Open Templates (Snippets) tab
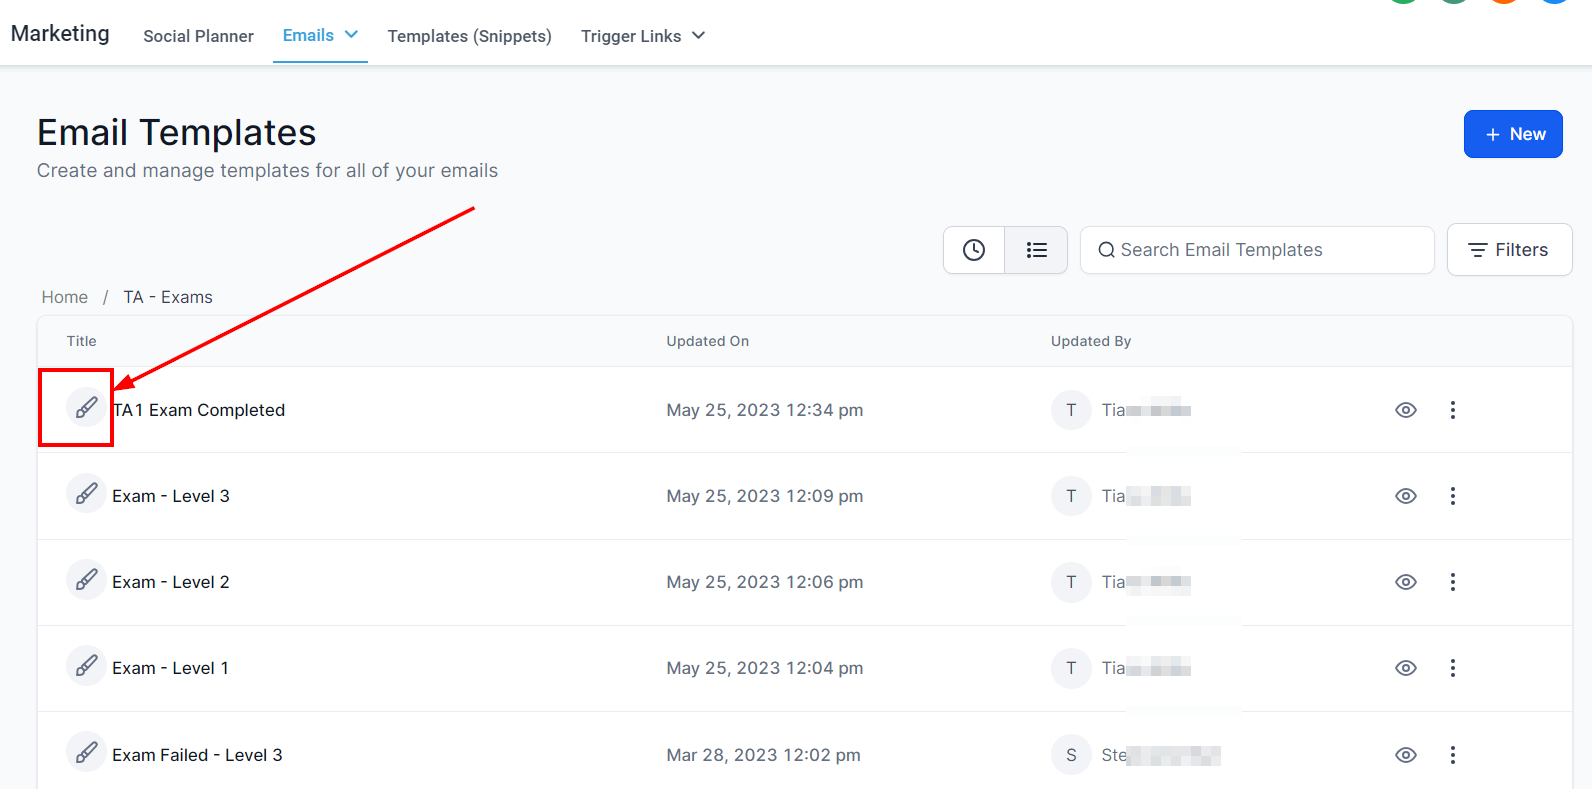Image resolution: width=1592 pixels, height=789 pixels. coord(469,36)
